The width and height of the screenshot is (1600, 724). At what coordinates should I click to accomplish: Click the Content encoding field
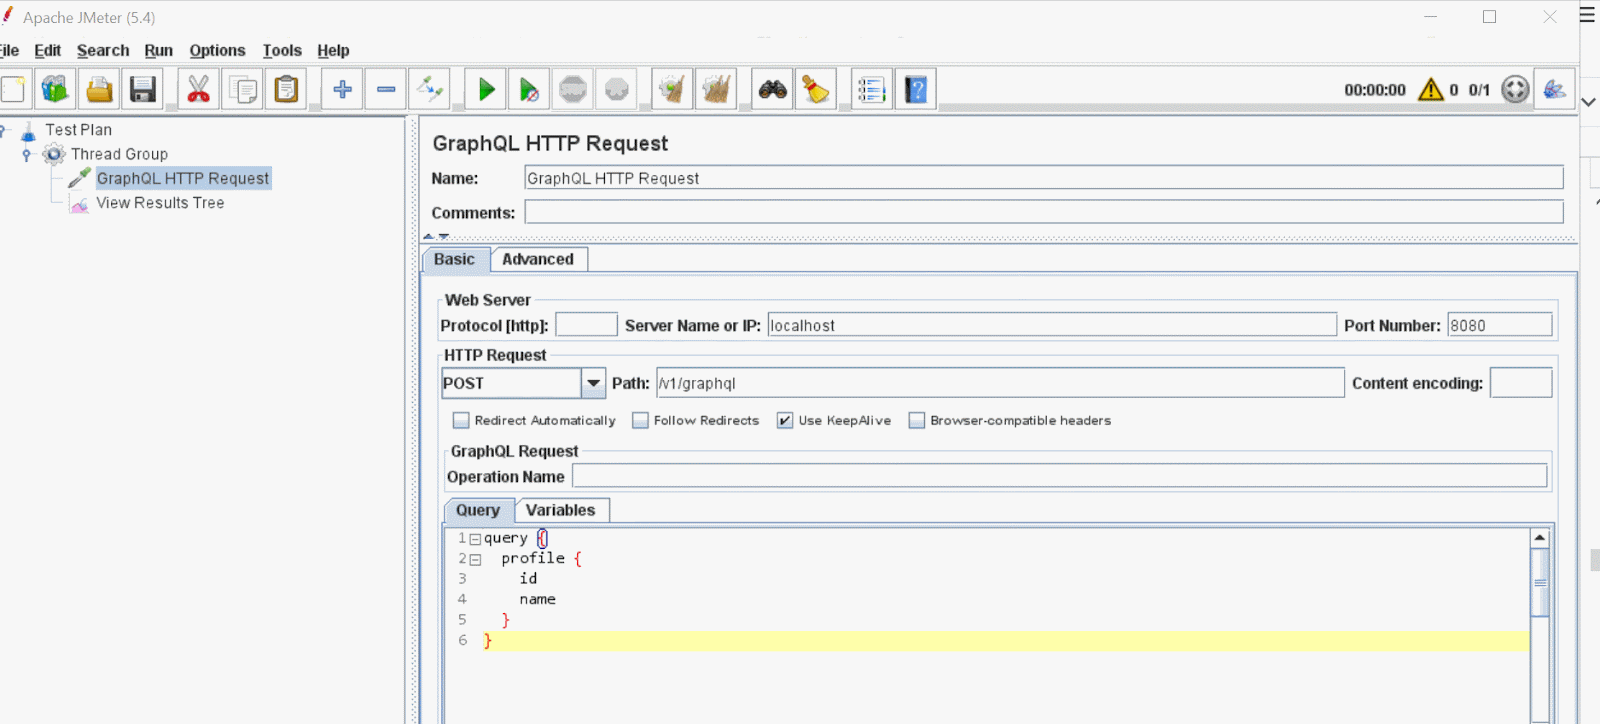click(1521, 383)
